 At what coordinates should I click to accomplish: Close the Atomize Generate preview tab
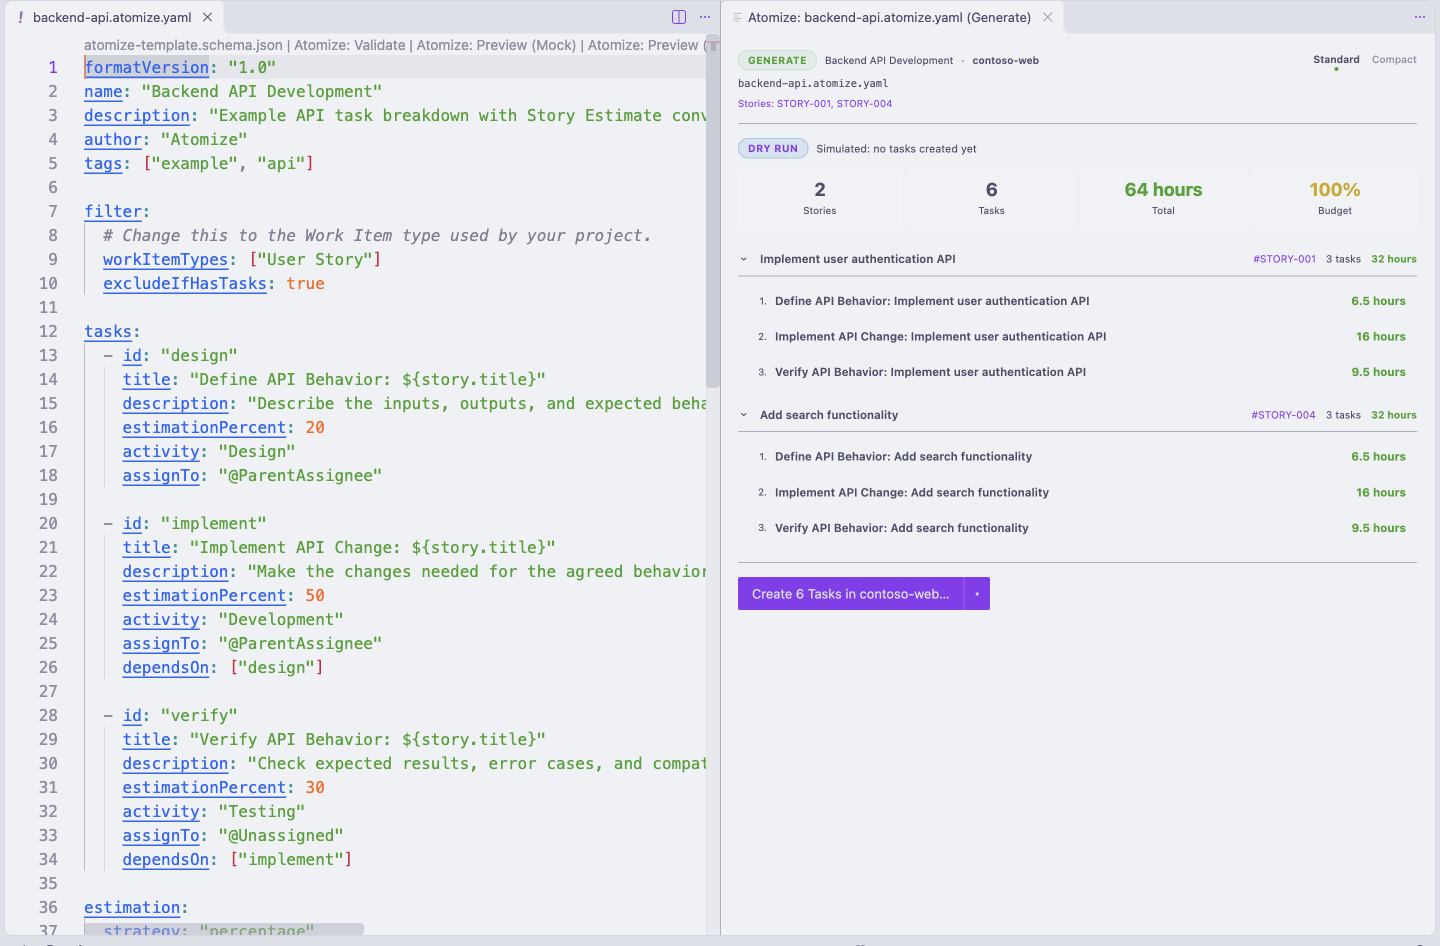pos(1047,17)
